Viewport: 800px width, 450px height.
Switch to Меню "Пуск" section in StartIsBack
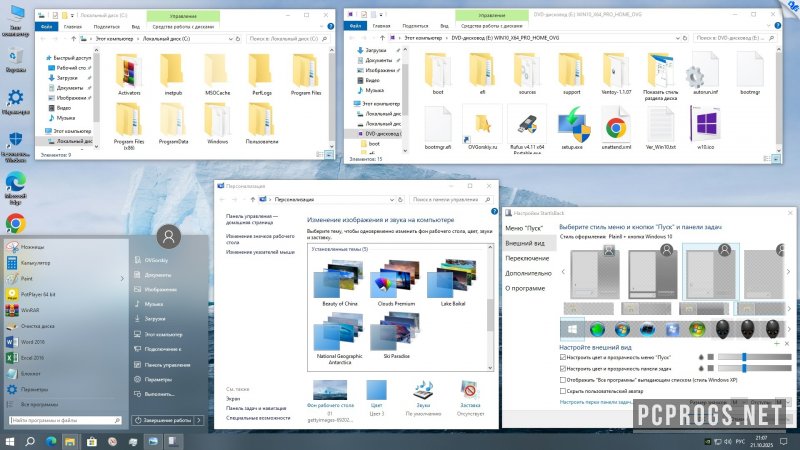click(524, 228)
